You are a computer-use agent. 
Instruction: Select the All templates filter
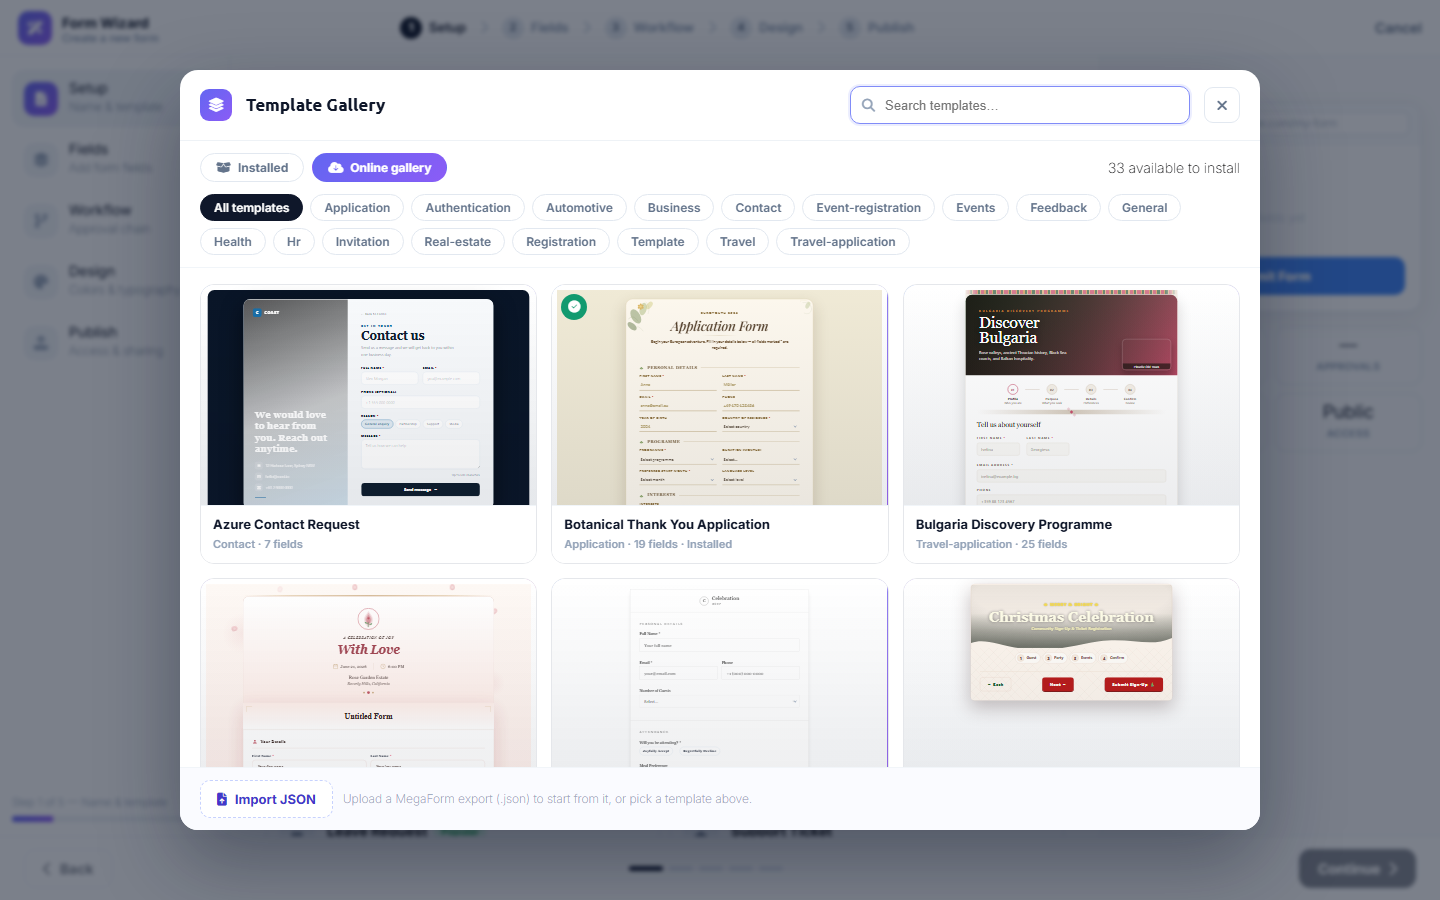point(251,208)
